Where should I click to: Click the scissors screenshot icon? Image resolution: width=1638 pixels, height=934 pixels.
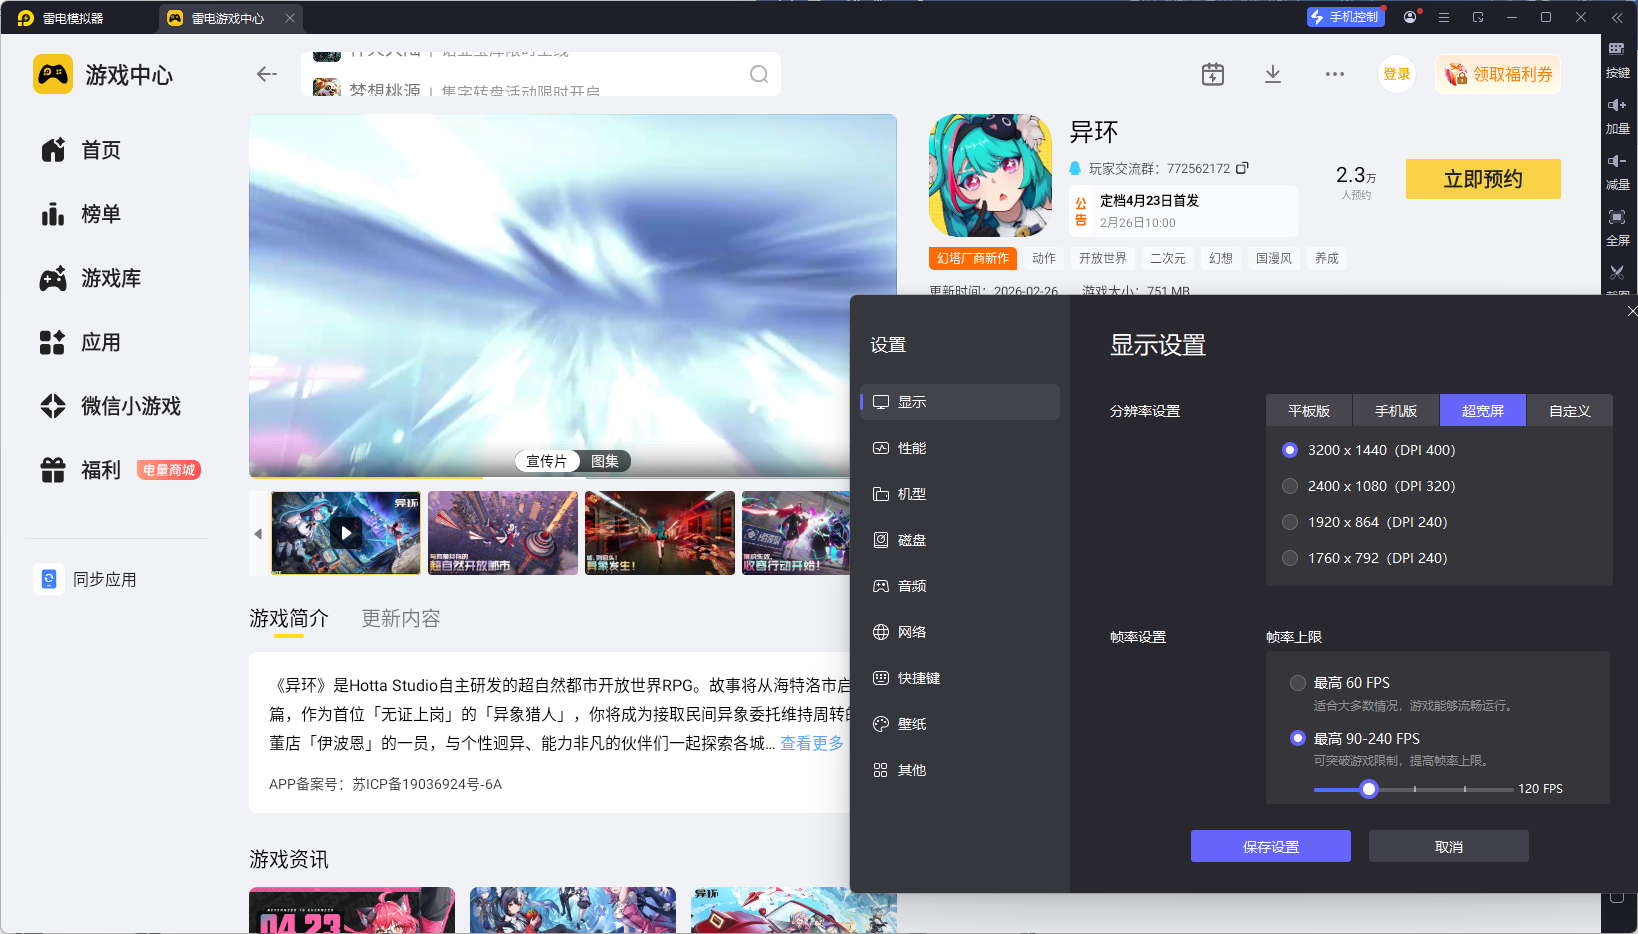tap(1617, 272)
